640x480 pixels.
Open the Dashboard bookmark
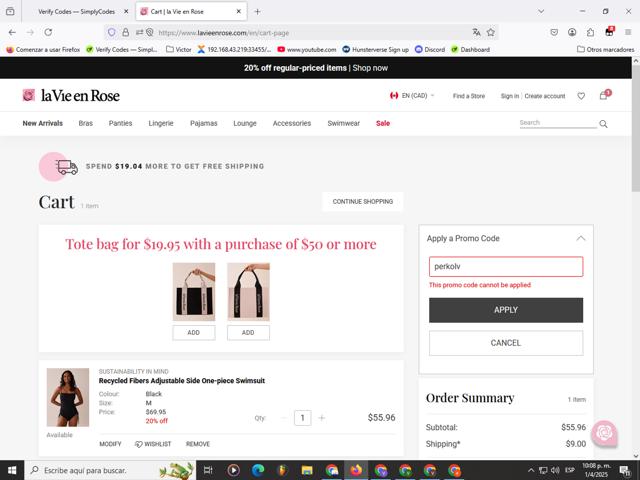point(471,49)
